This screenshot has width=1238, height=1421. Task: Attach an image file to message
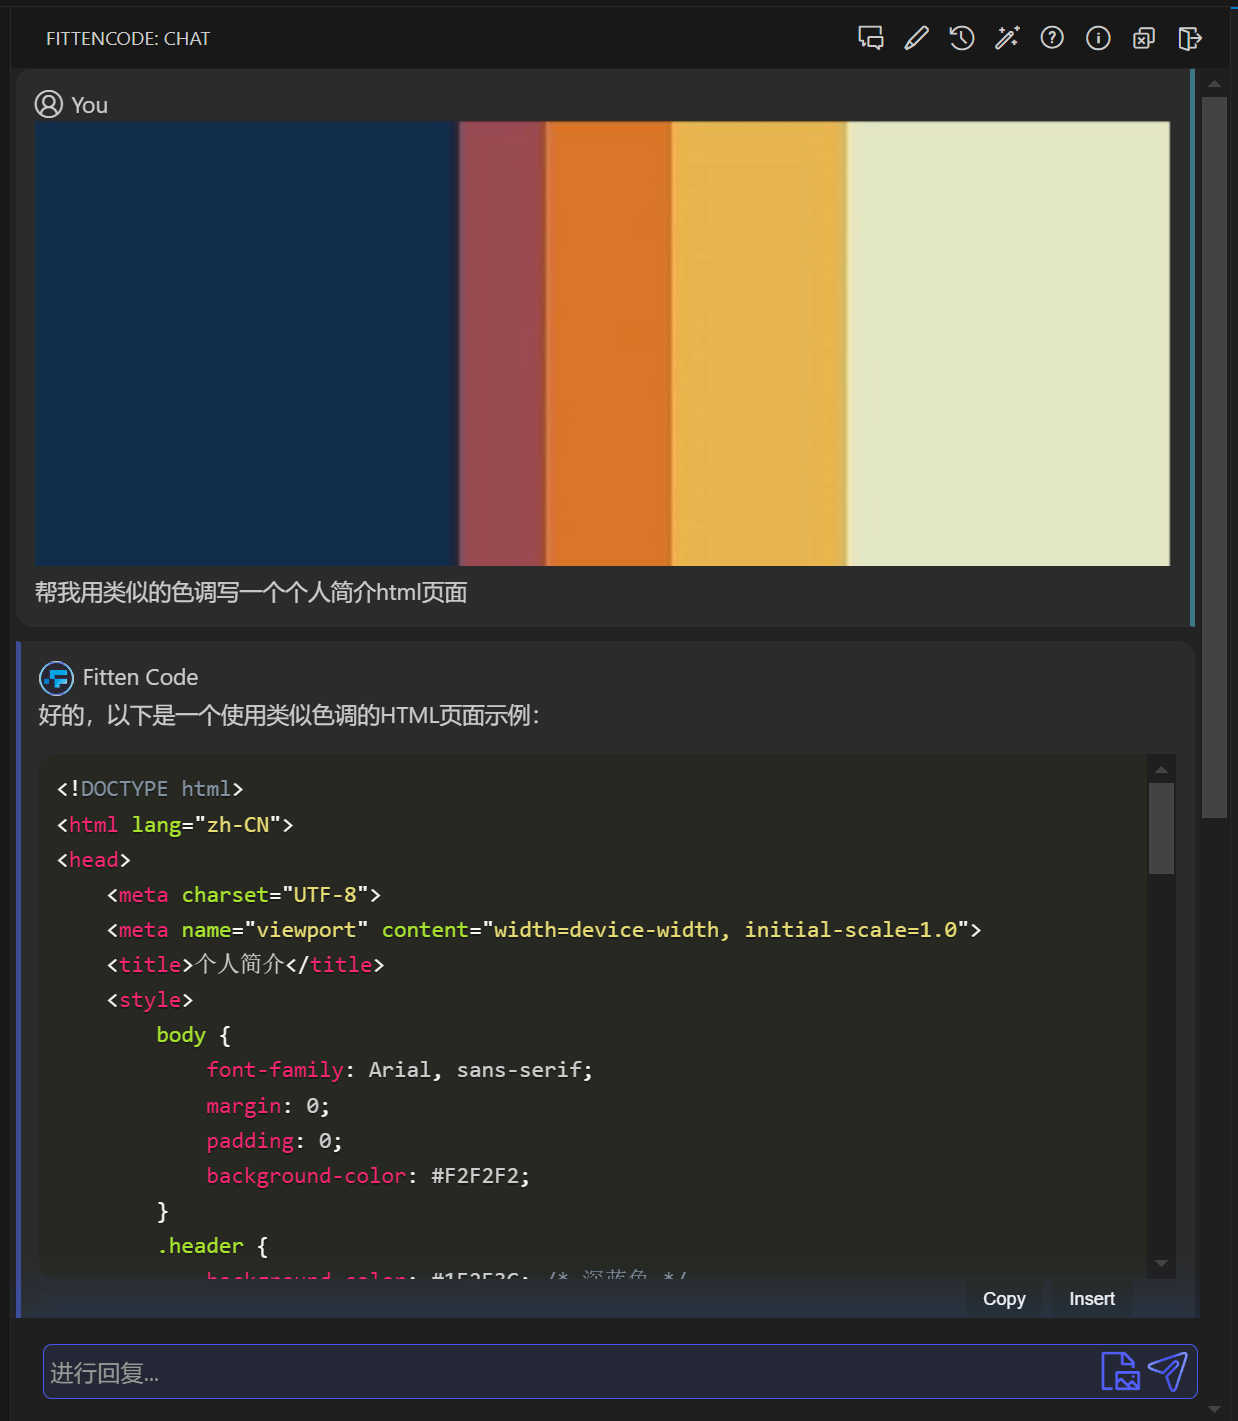click(x=1119, y=1371)
